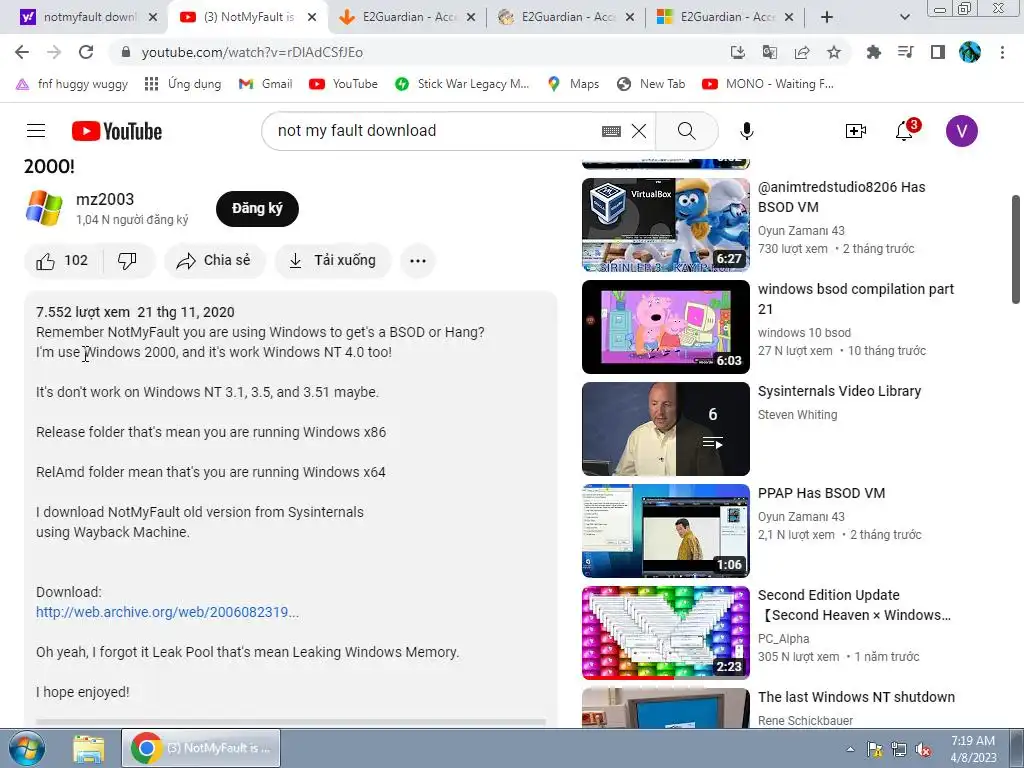
Task: Switch to the E2Guardian tab with arrow icon
Action: coord(408,17)
